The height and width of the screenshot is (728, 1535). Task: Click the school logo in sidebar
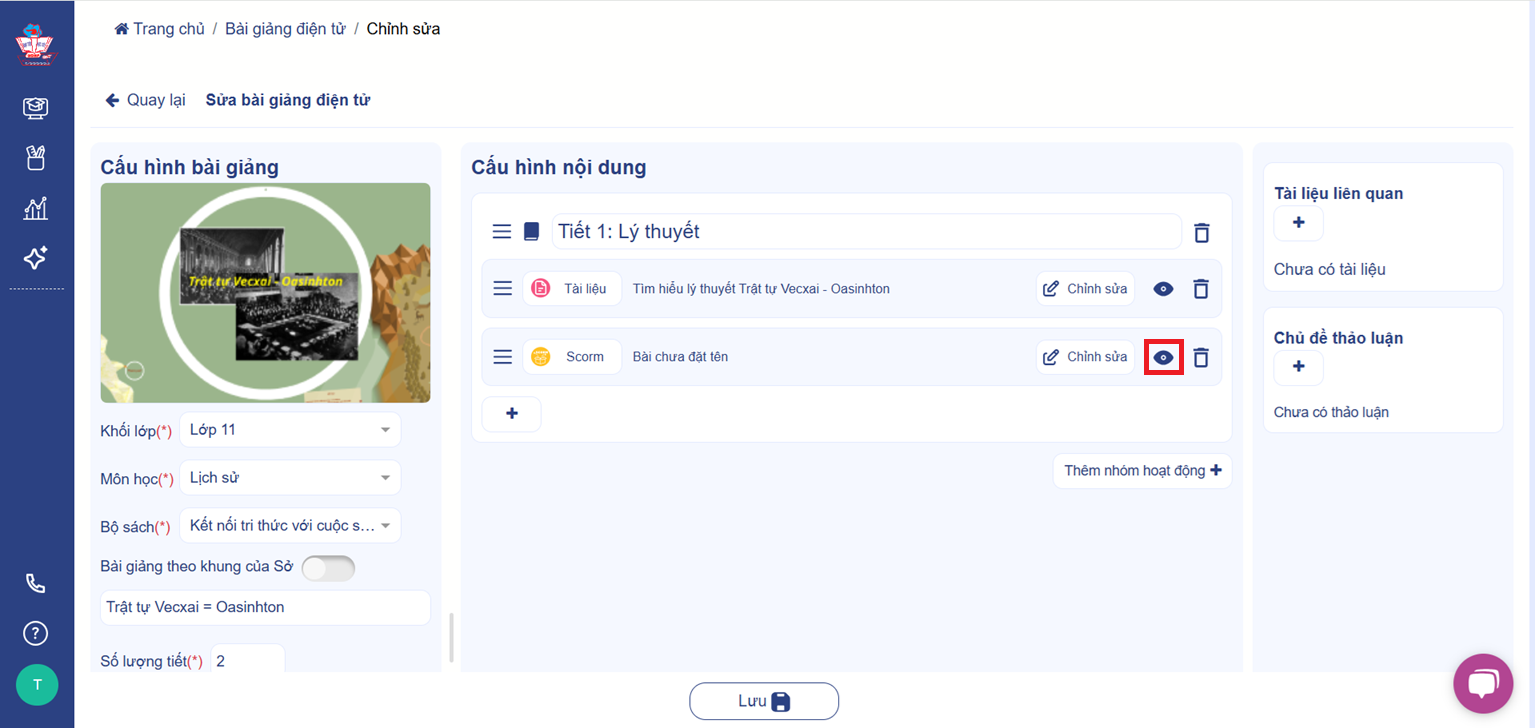(x=36, y=44)
